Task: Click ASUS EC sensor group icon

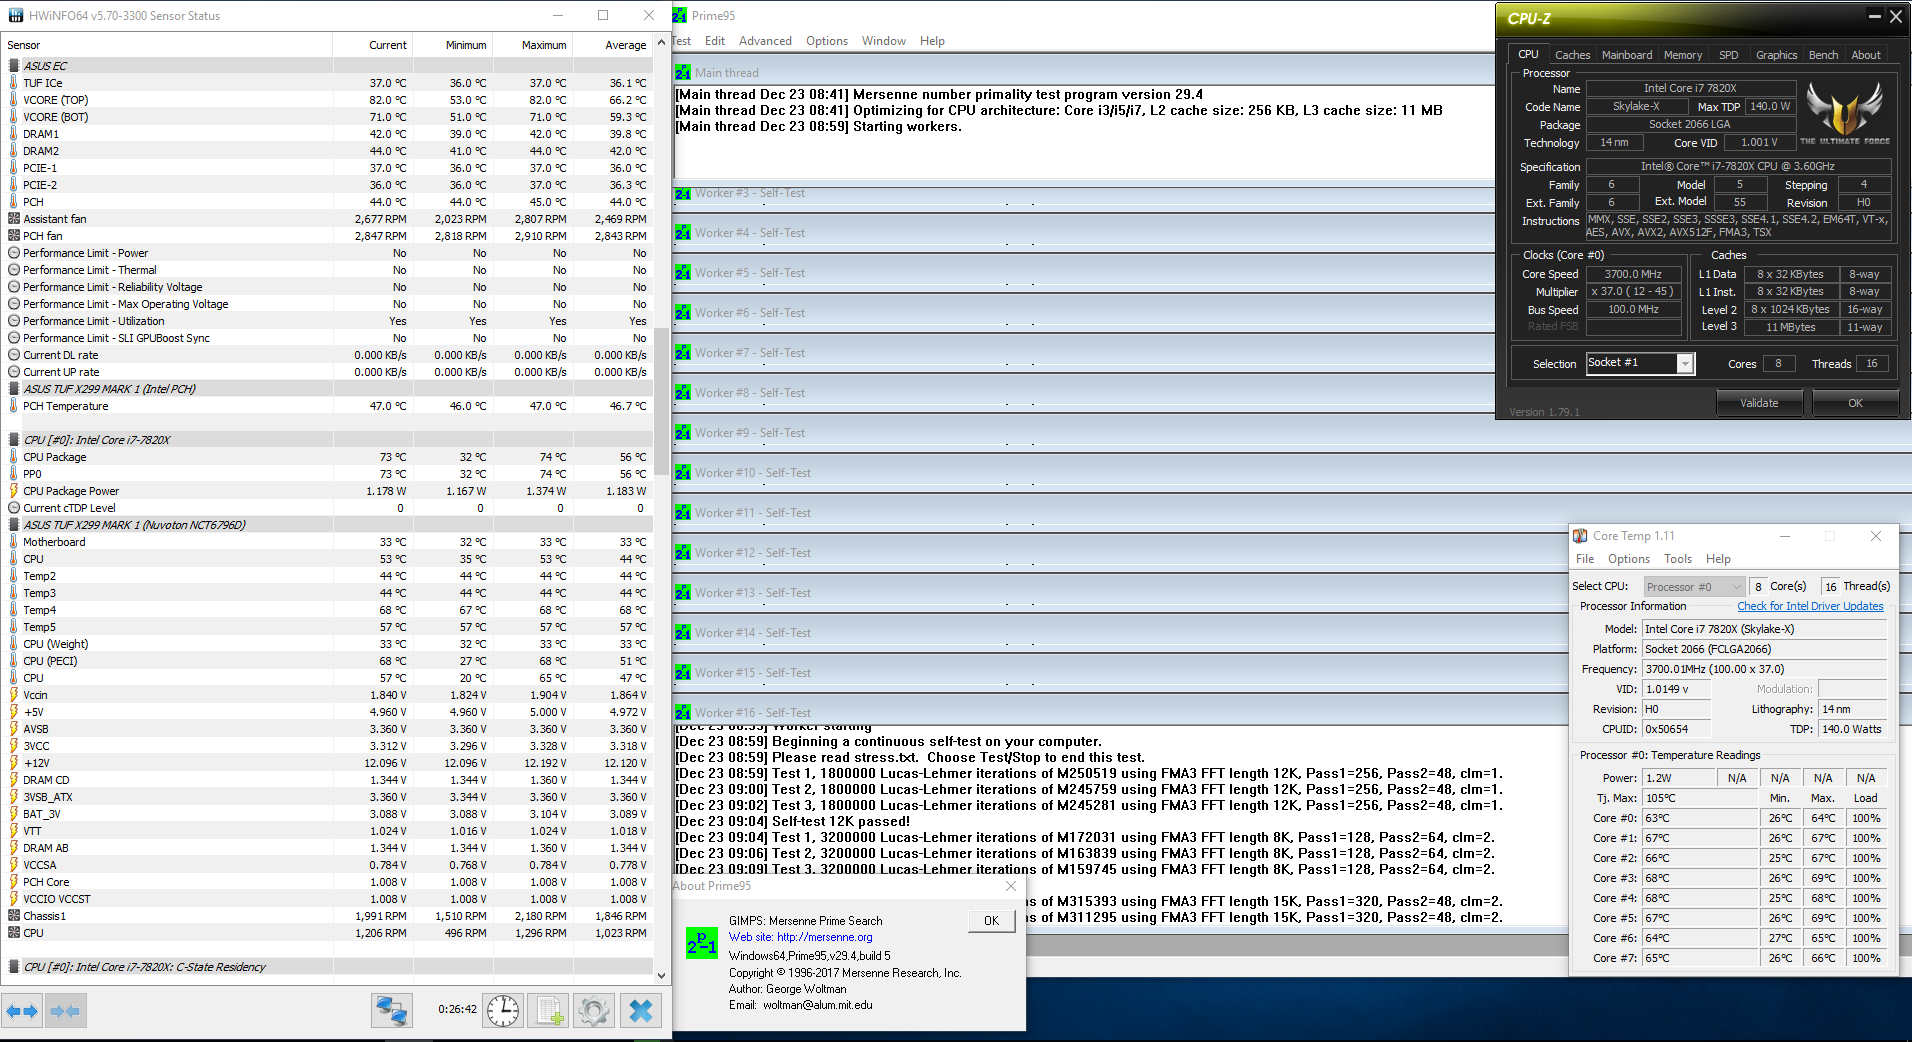Action: coord(14,66)
